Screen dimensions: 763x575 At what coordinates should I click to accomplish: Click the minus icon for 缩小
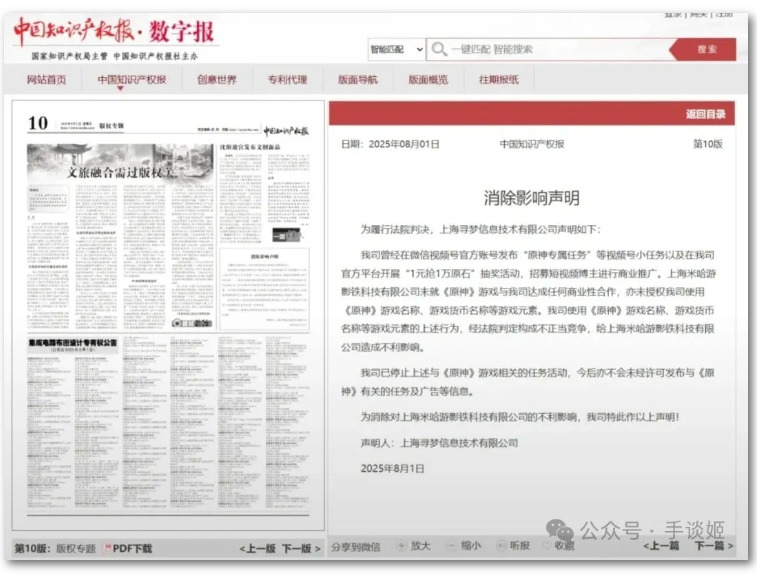451,546
